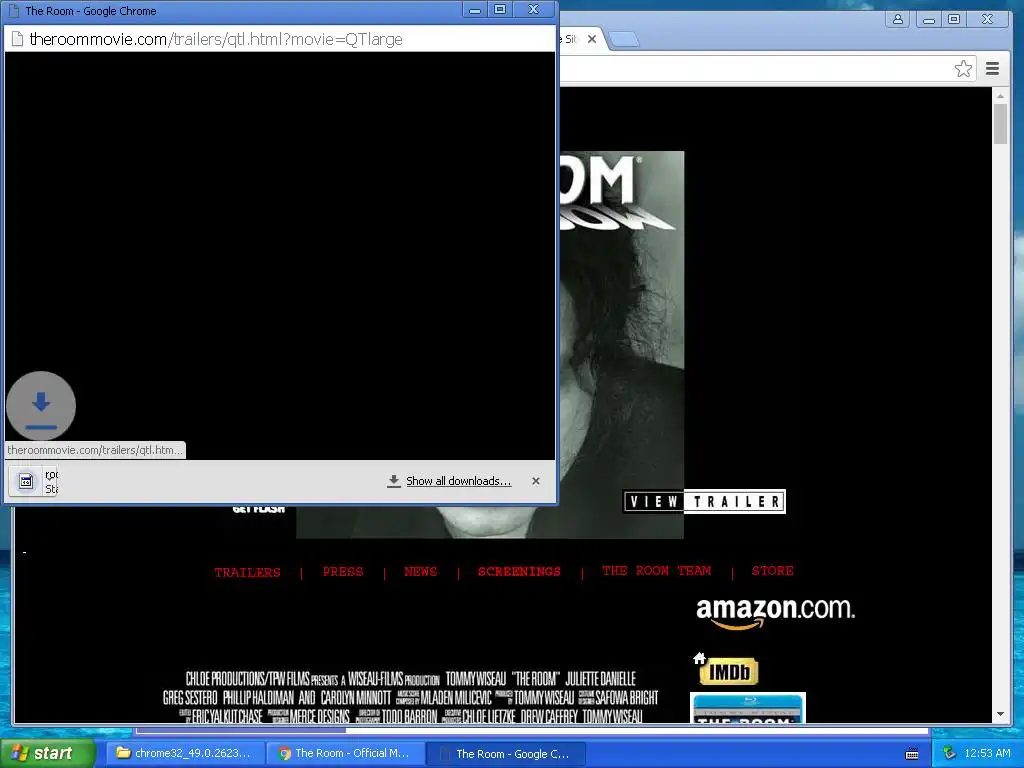This screenshot has width=1024, height=768.
Task: Close the main Chrome window
Action: [x=987, y=20]
